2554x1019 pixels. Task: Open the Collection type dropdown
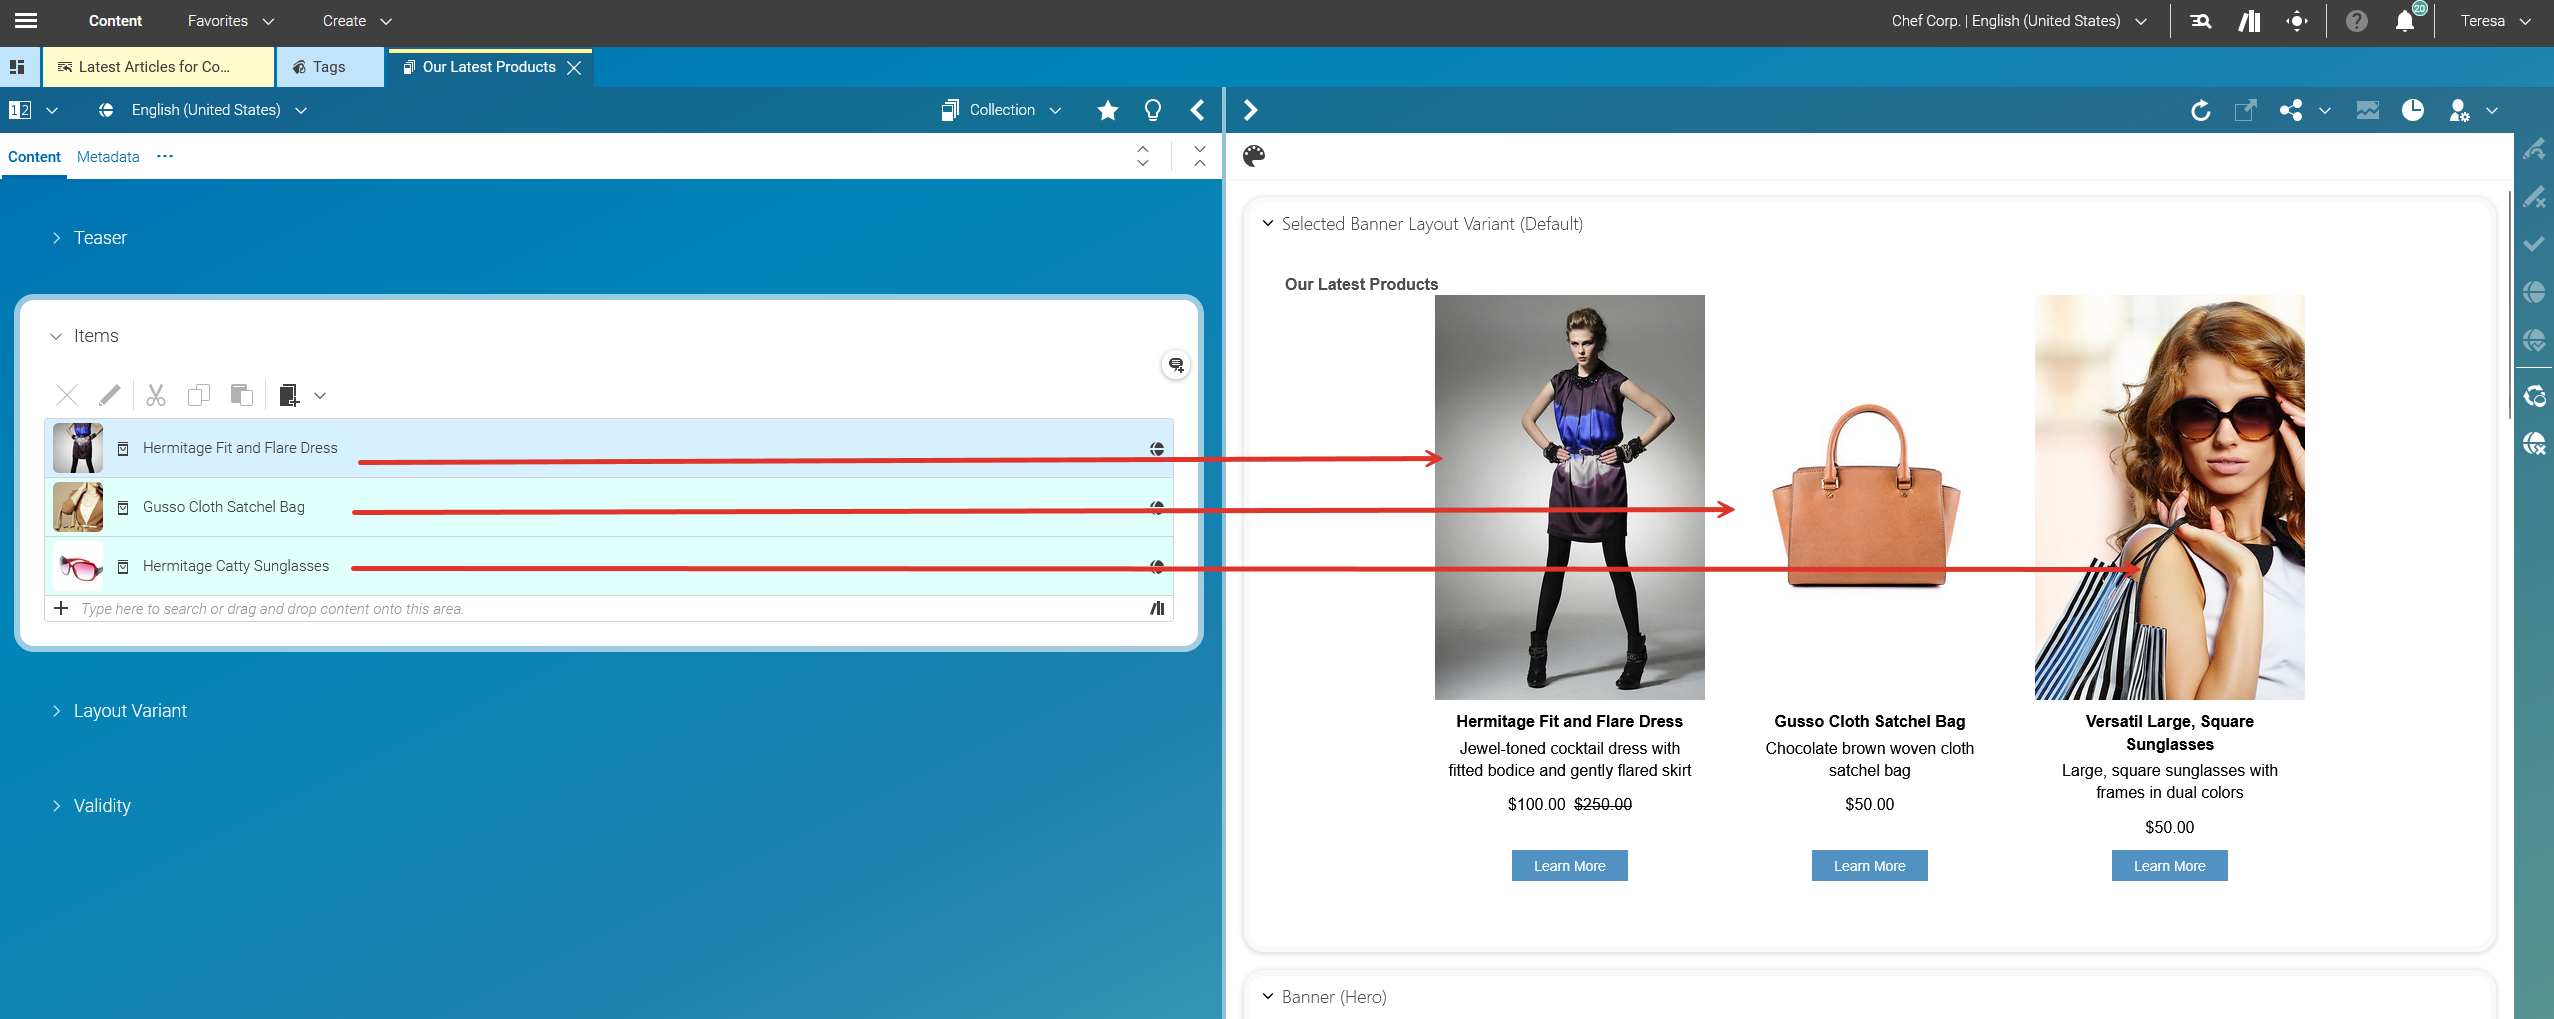pyautogui.click(x=1002, y=110)
